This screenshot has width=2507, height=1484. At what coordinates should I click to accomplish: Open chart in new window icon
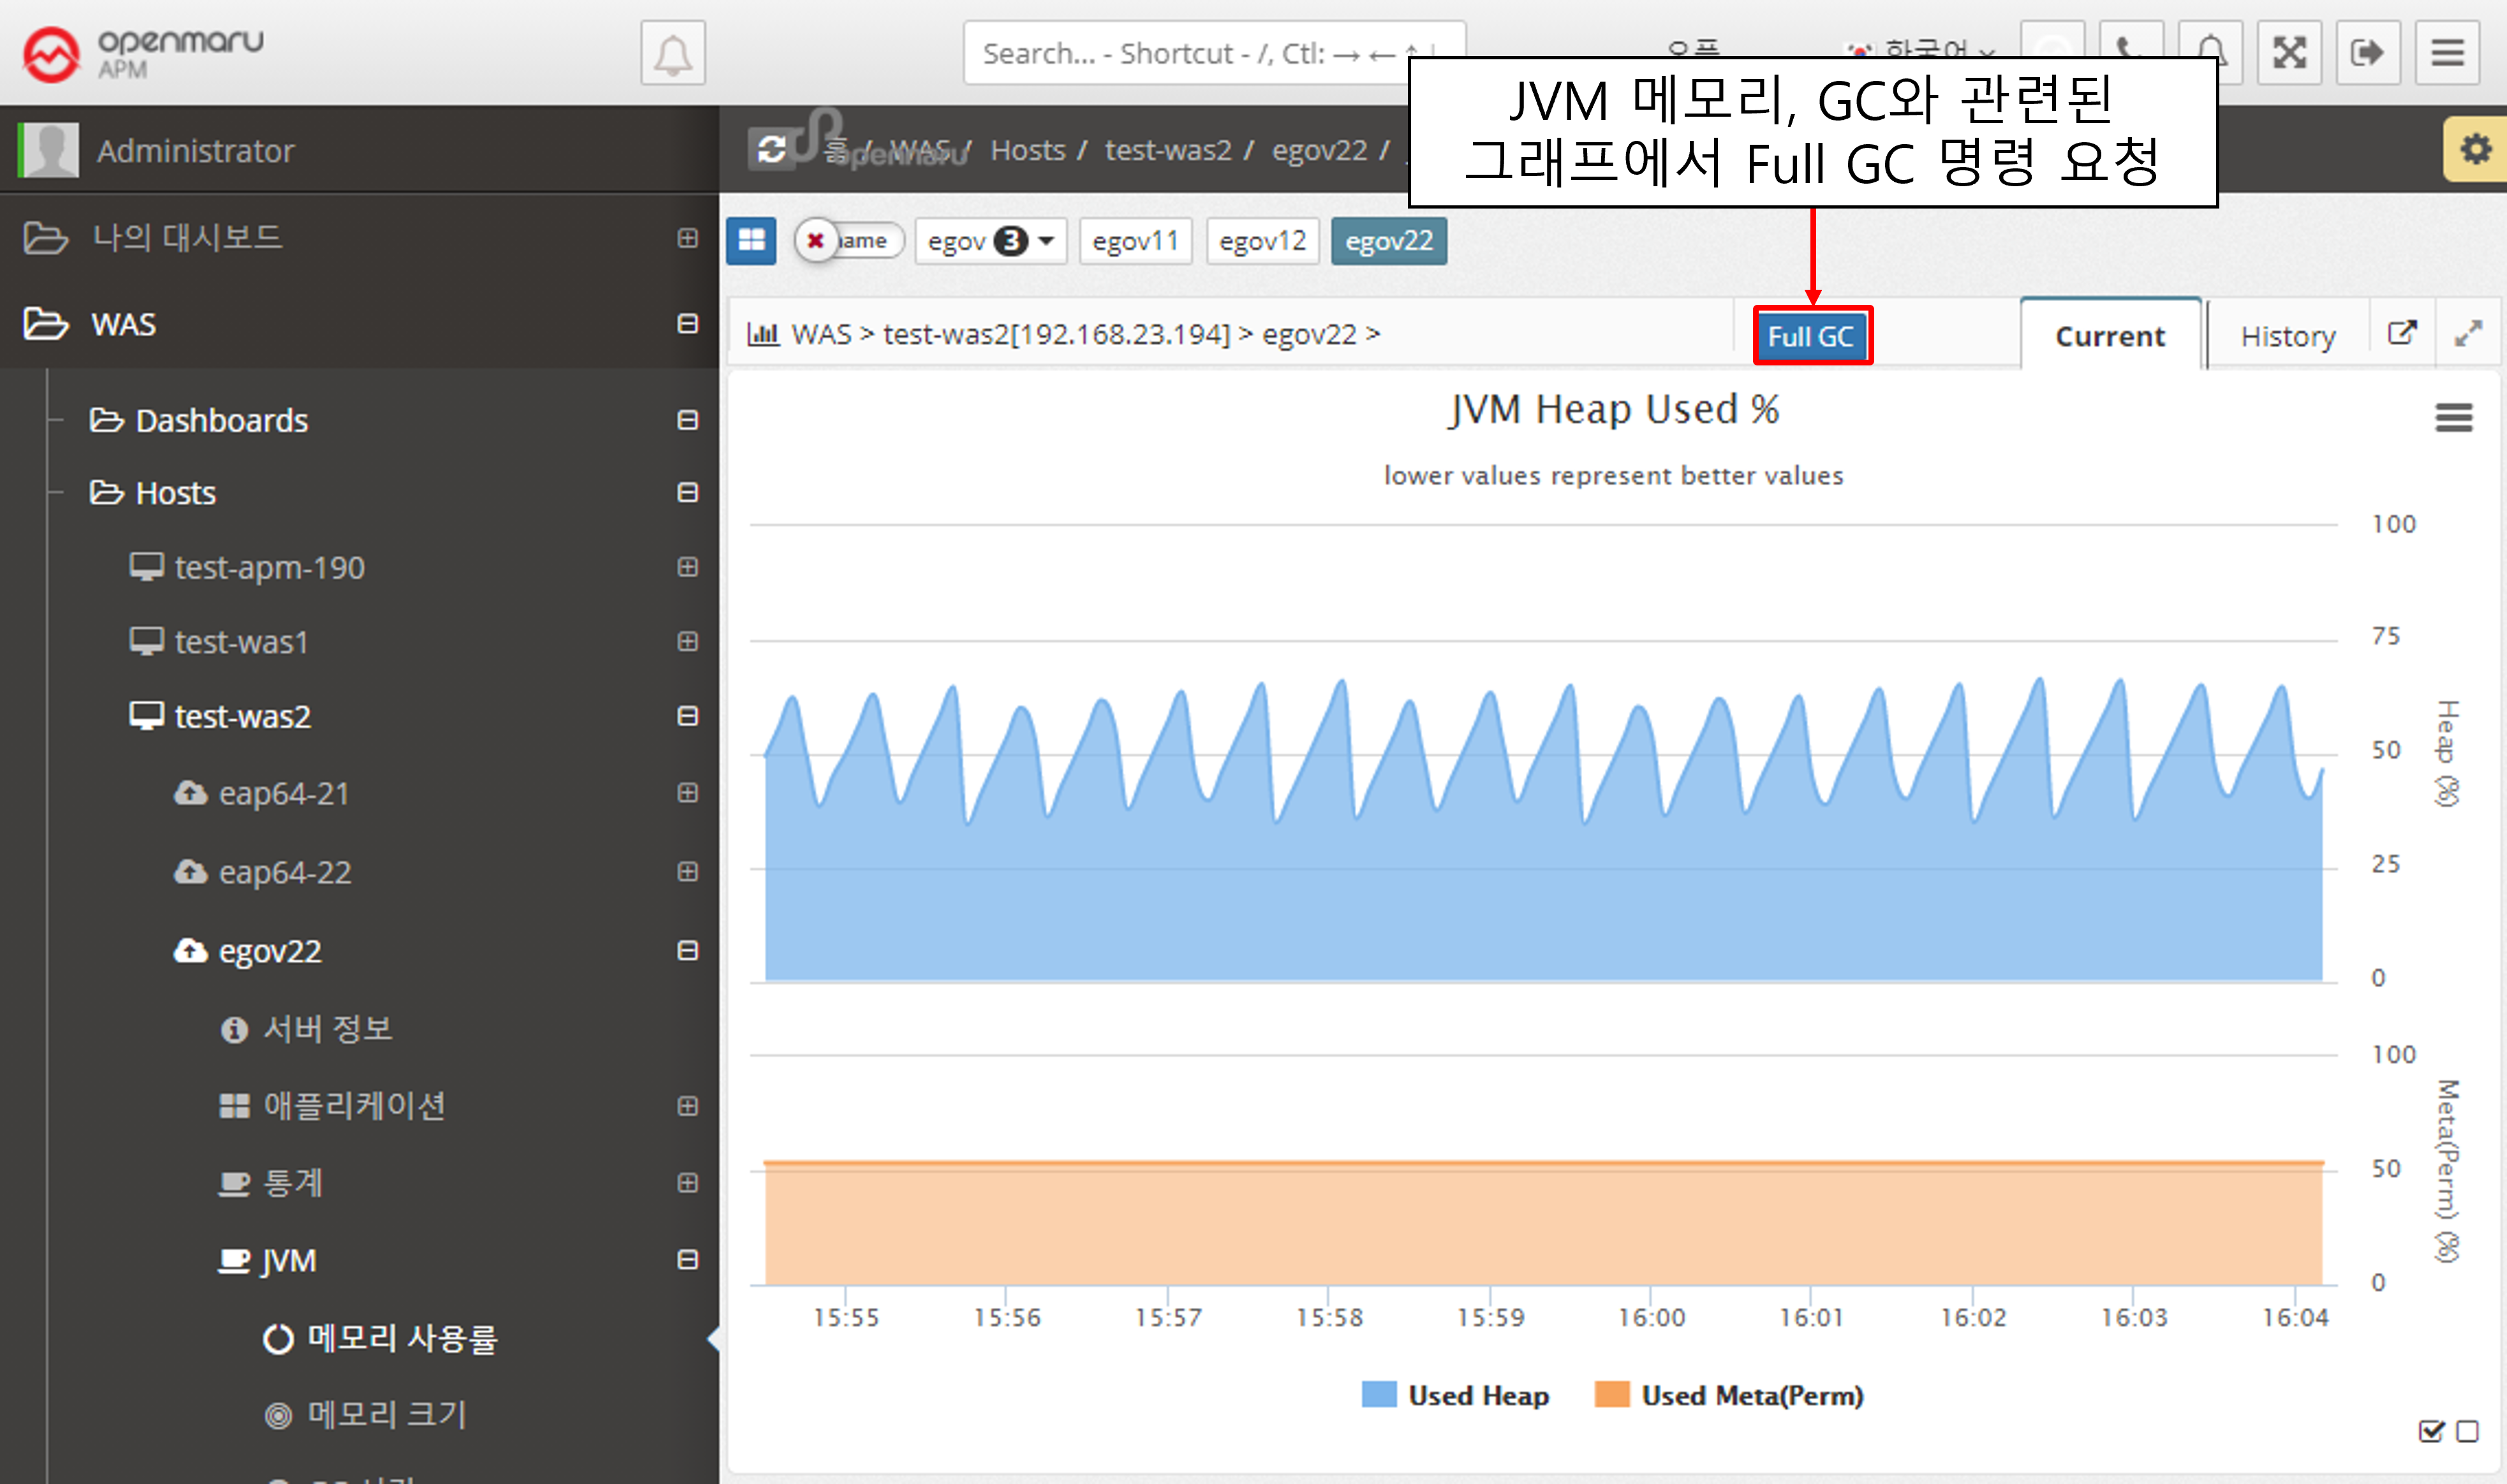tap(2402, 333)
